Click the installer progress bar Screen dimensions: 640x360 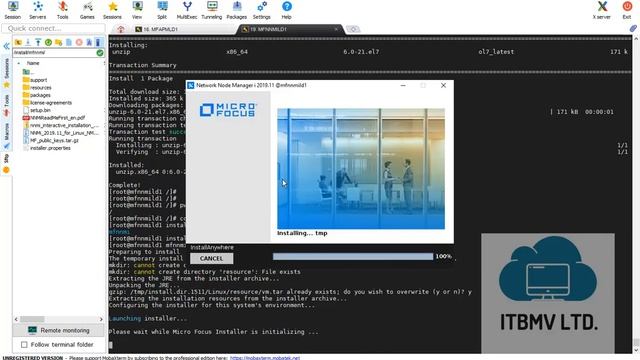coord(353,256)
